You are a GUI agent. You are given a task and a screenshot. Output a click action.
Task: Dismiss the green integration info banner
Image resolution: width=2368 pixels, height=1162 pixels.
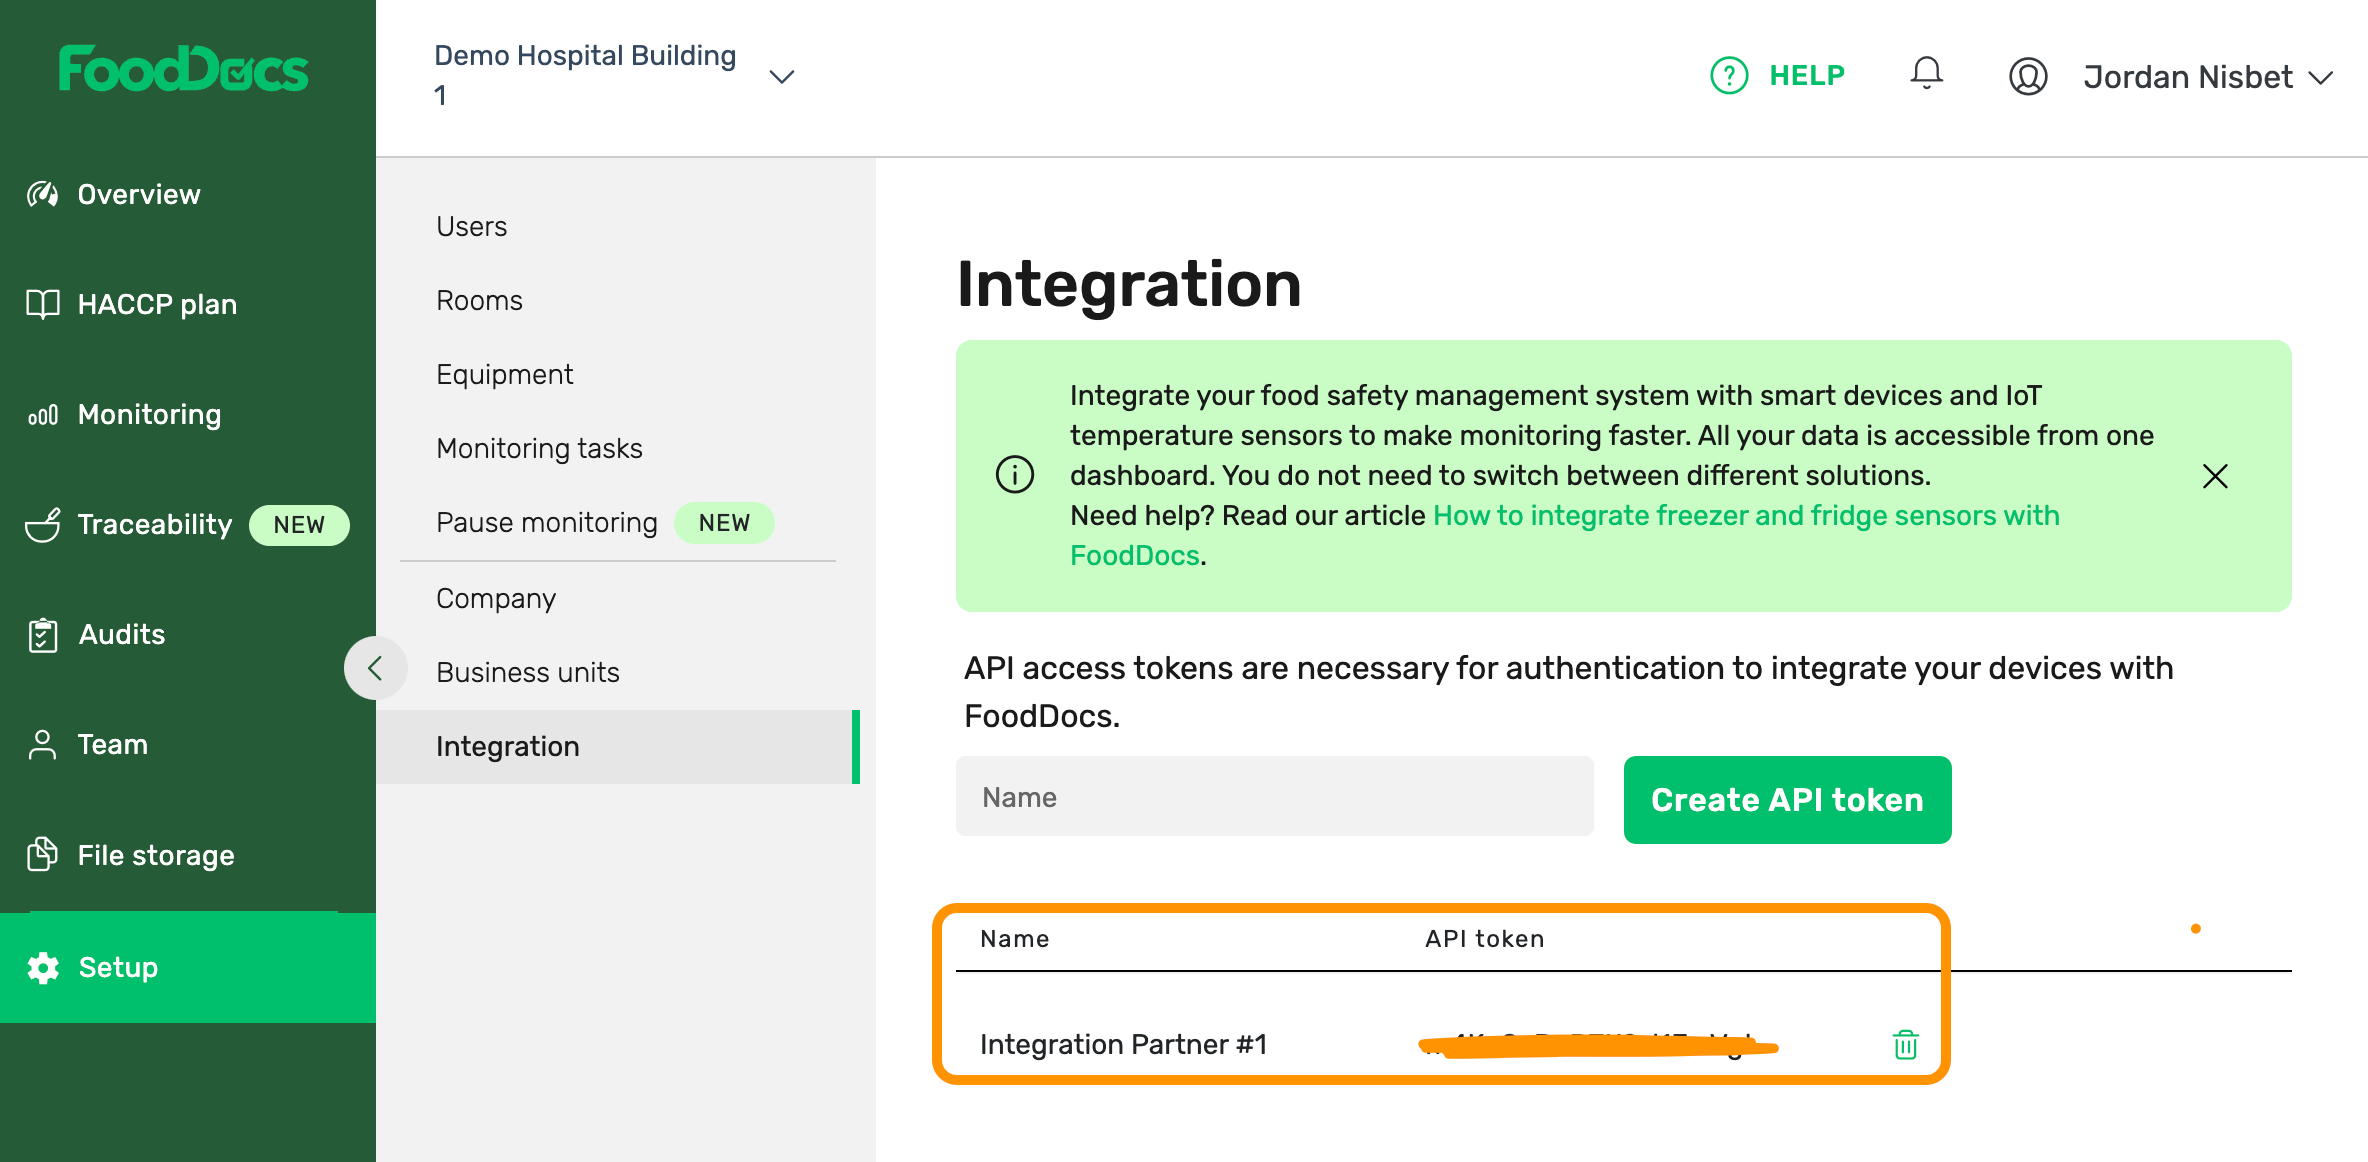[x=2215, y=476]
